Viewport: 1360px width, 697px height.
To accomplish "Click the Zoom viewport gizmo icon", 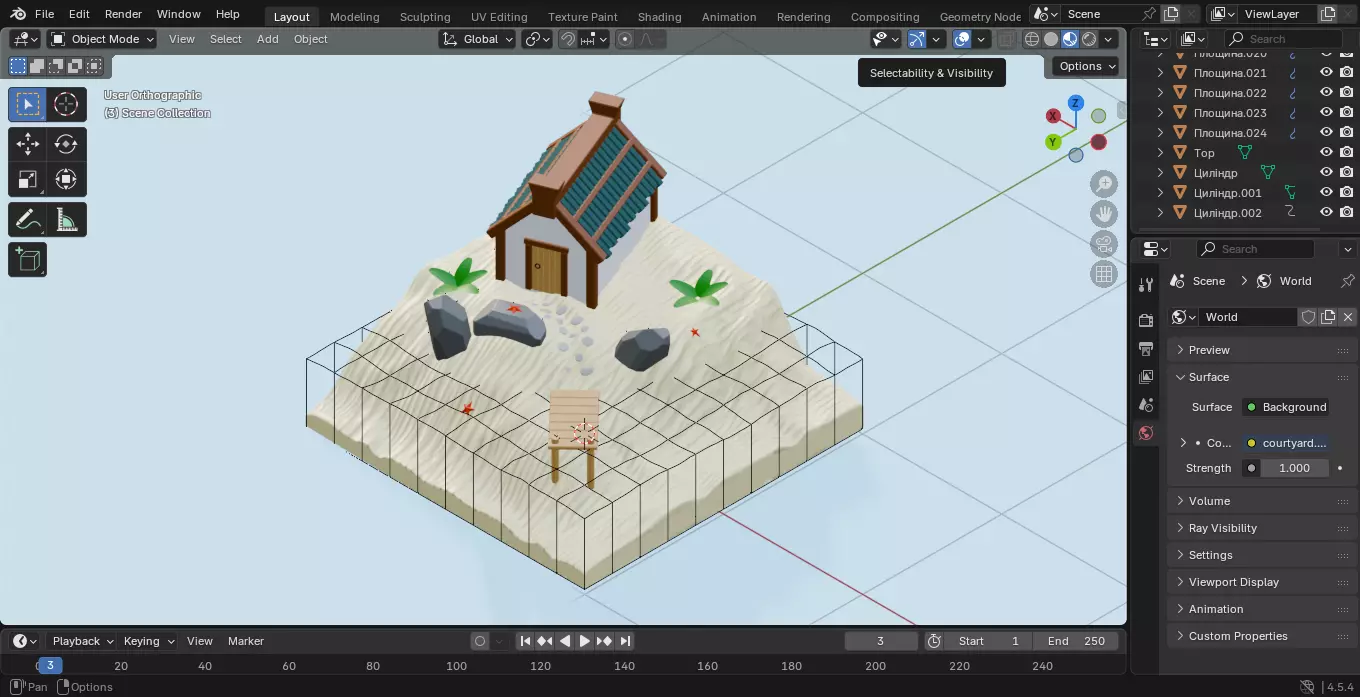I will tap(1104, 184).
